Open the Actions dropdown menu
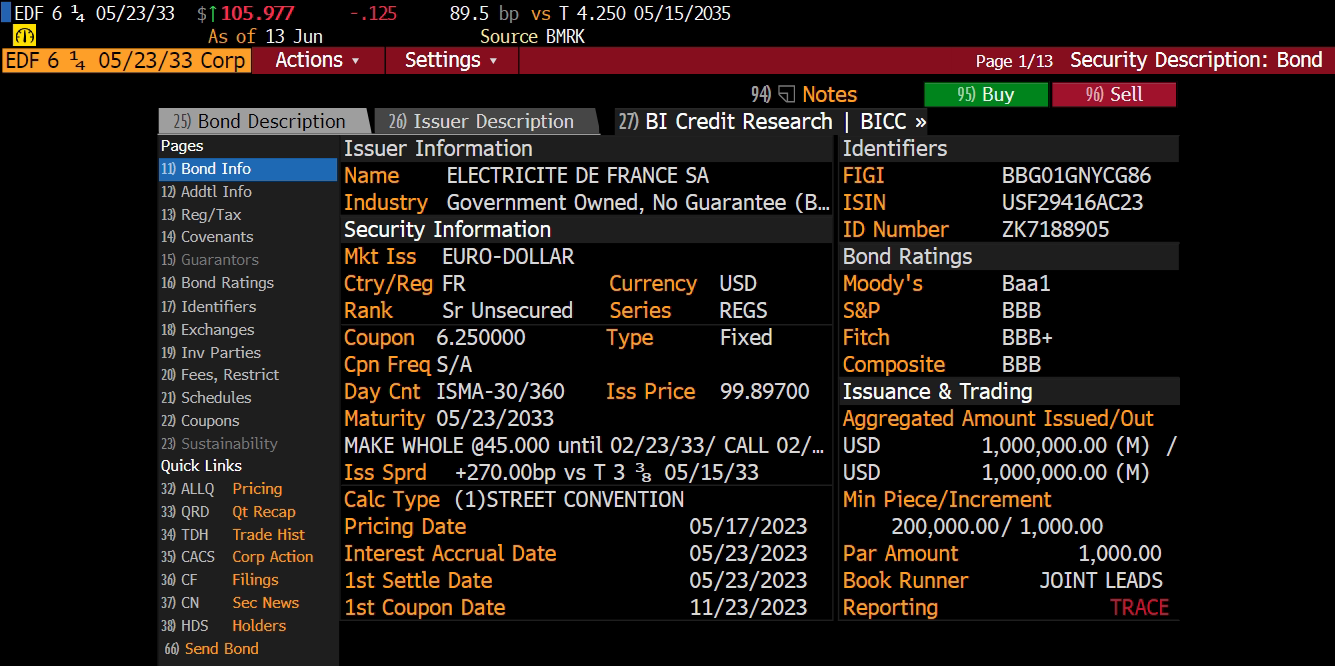 (317, 60)
